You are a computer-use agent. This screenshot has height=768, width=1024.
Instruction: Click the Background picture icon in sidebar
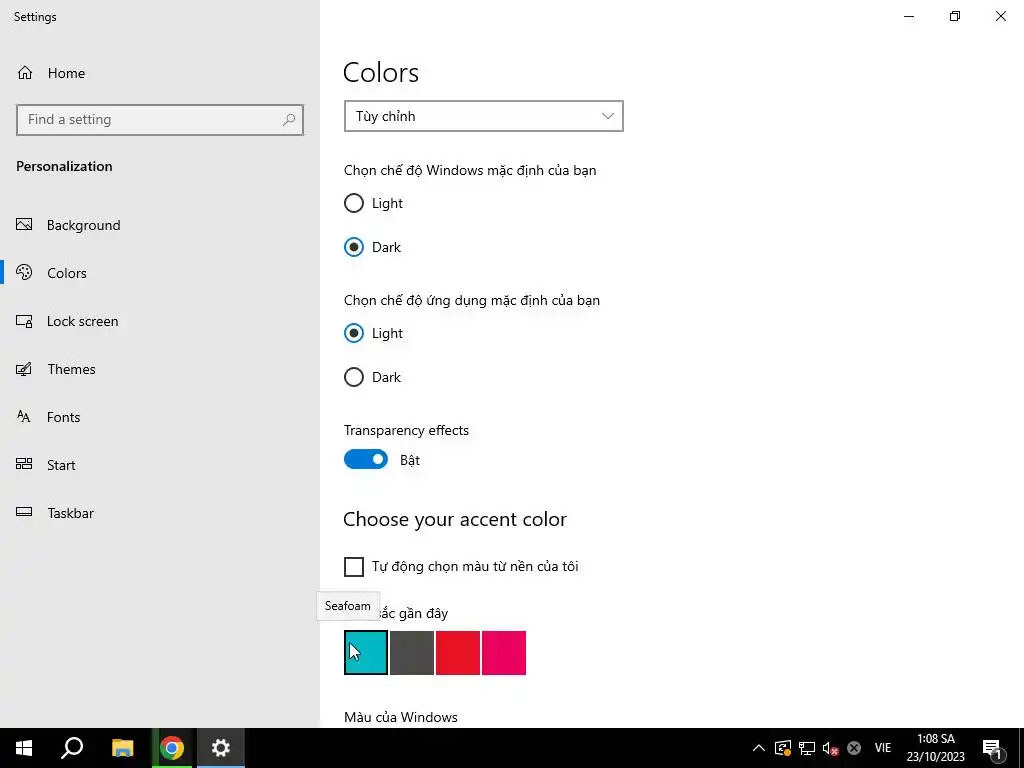(24, 225)
